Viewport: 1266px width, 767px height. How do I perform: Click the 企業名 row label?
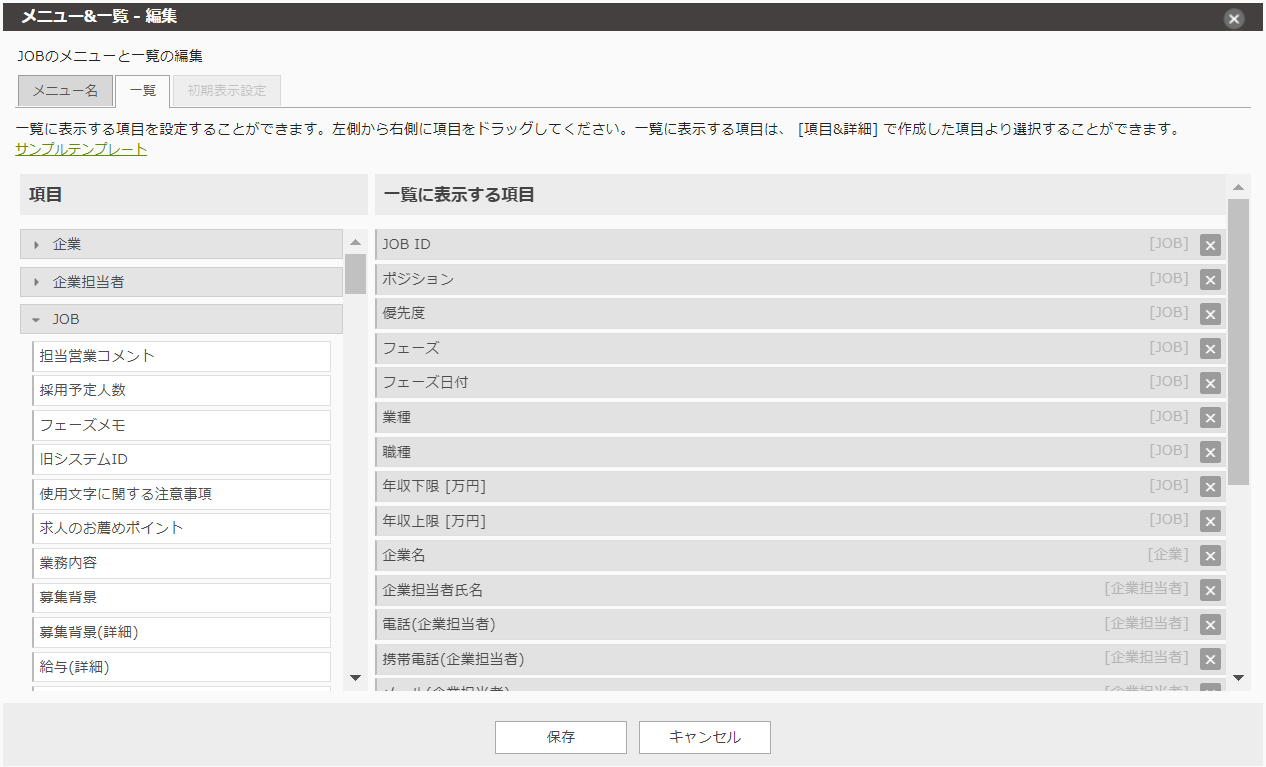coord(404,555)
